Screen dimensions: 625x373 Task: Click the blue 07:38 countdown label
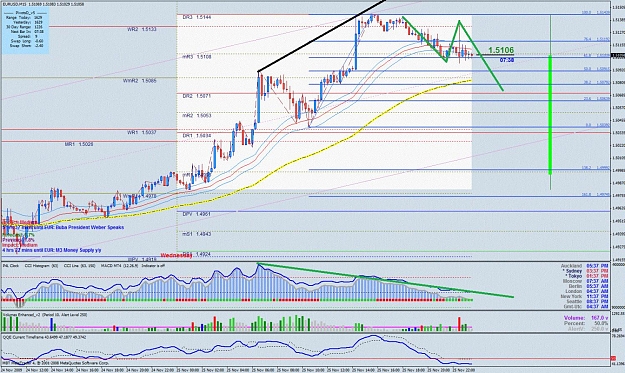pyautogui.click(x=507, y=60)
